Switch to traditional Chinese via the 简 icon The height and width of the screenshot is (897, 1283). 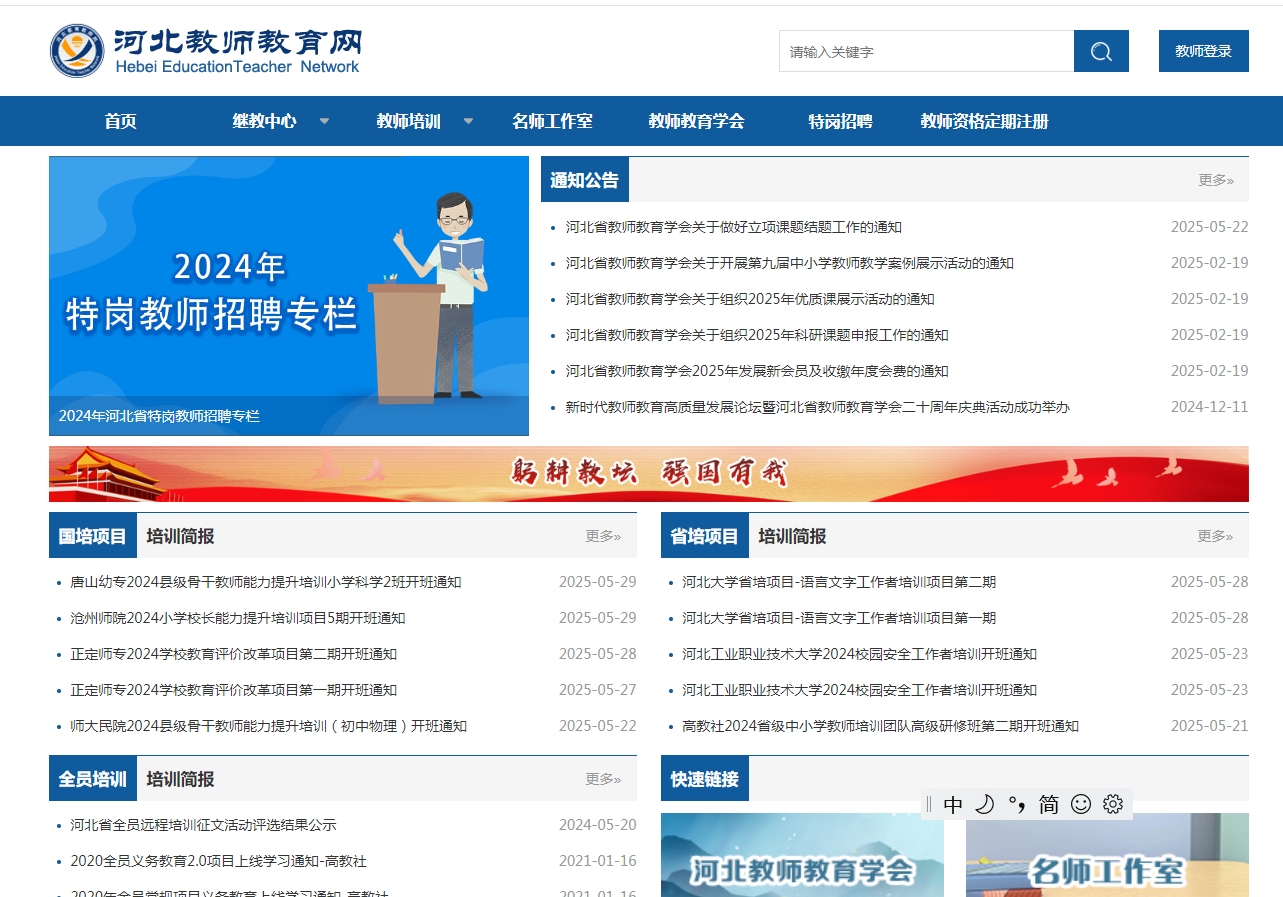[x=1048, y=803]
